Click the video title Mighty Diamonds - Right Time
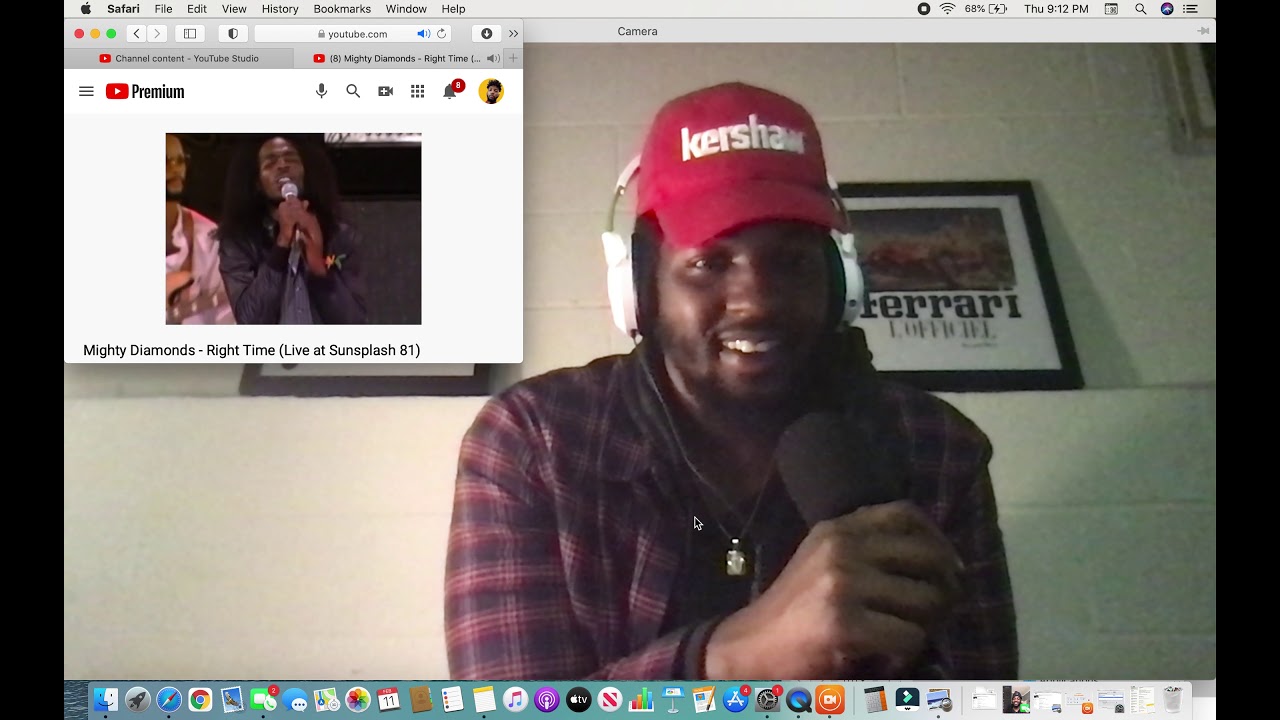 point(251,350)
